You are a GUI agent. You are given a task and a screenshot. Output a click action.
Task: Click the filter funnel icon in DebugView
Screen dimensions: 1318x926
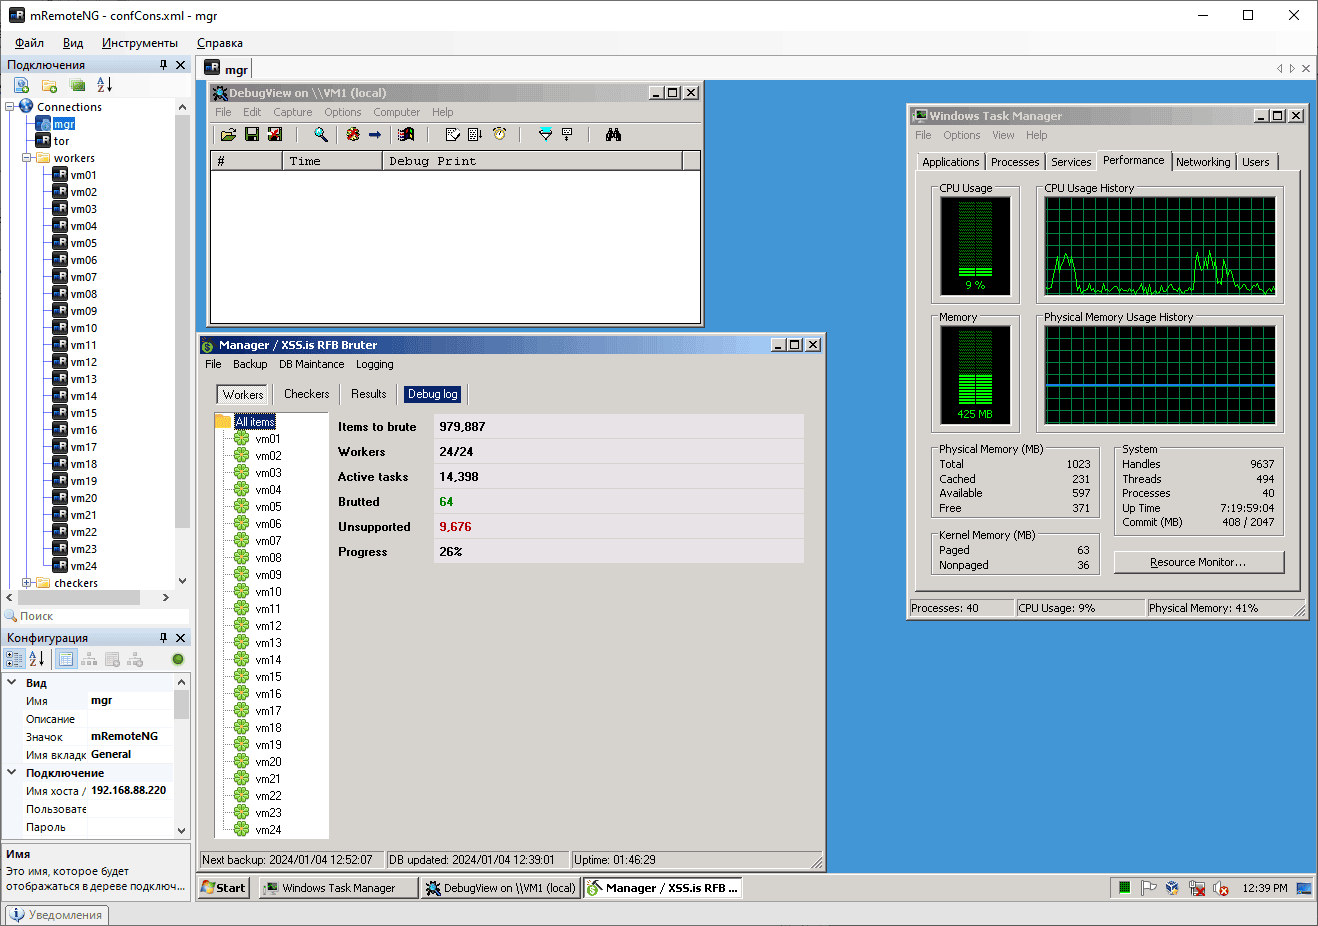click(x=545, y=134)
